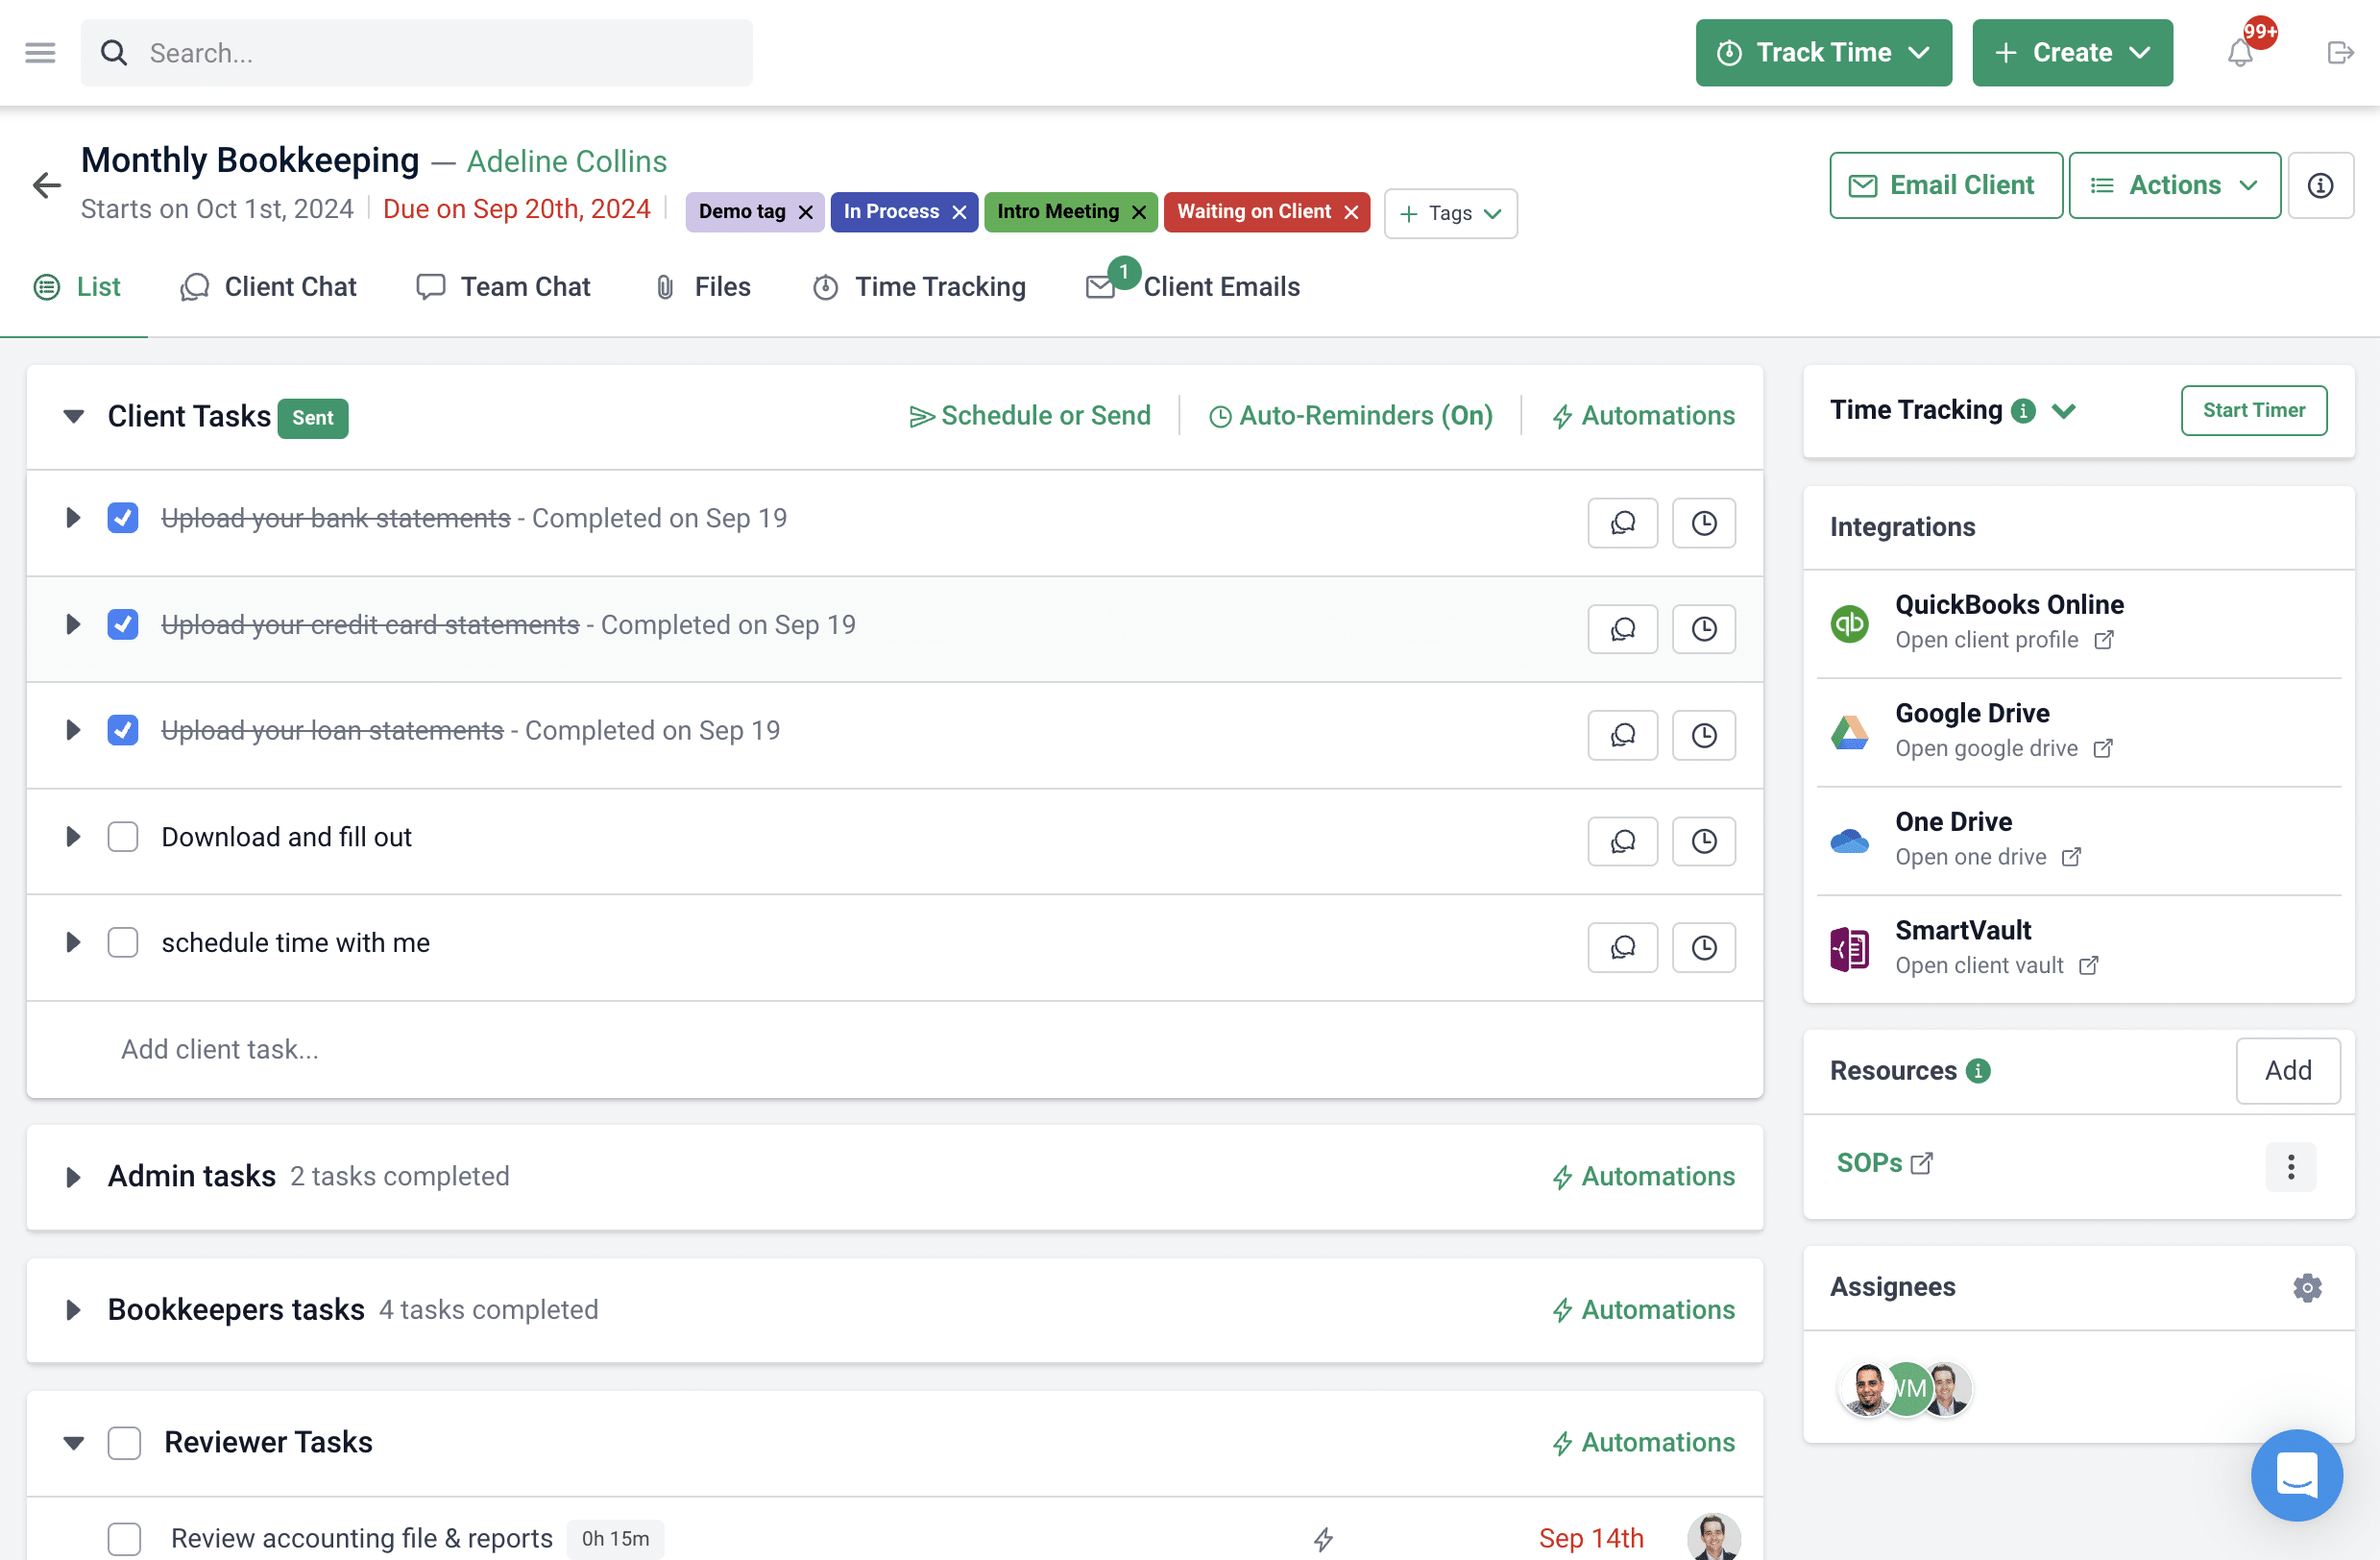This screenshot has height=1560, width=2380.
Task: Uncheck Upload your loan statements
Action: pyautogui.click(x=123, y=730)
